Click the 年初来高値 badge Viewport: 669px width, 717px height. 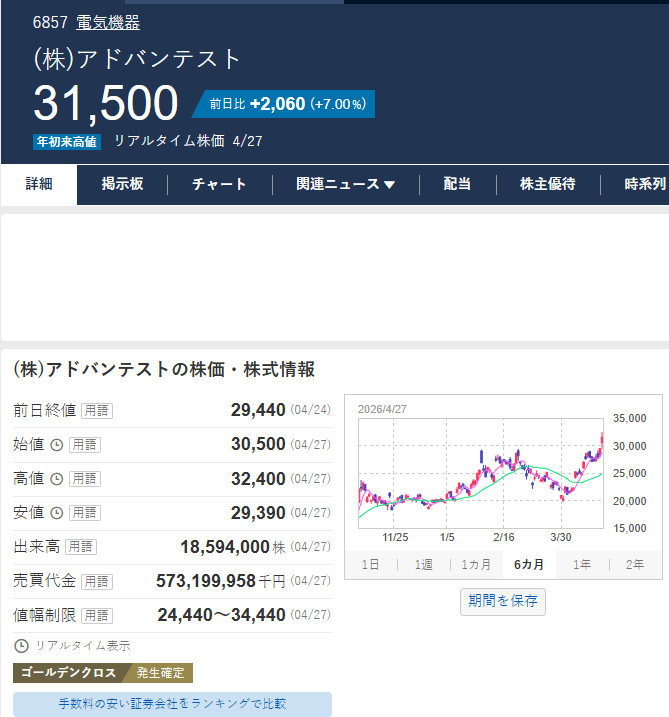(x=67, y=142)
